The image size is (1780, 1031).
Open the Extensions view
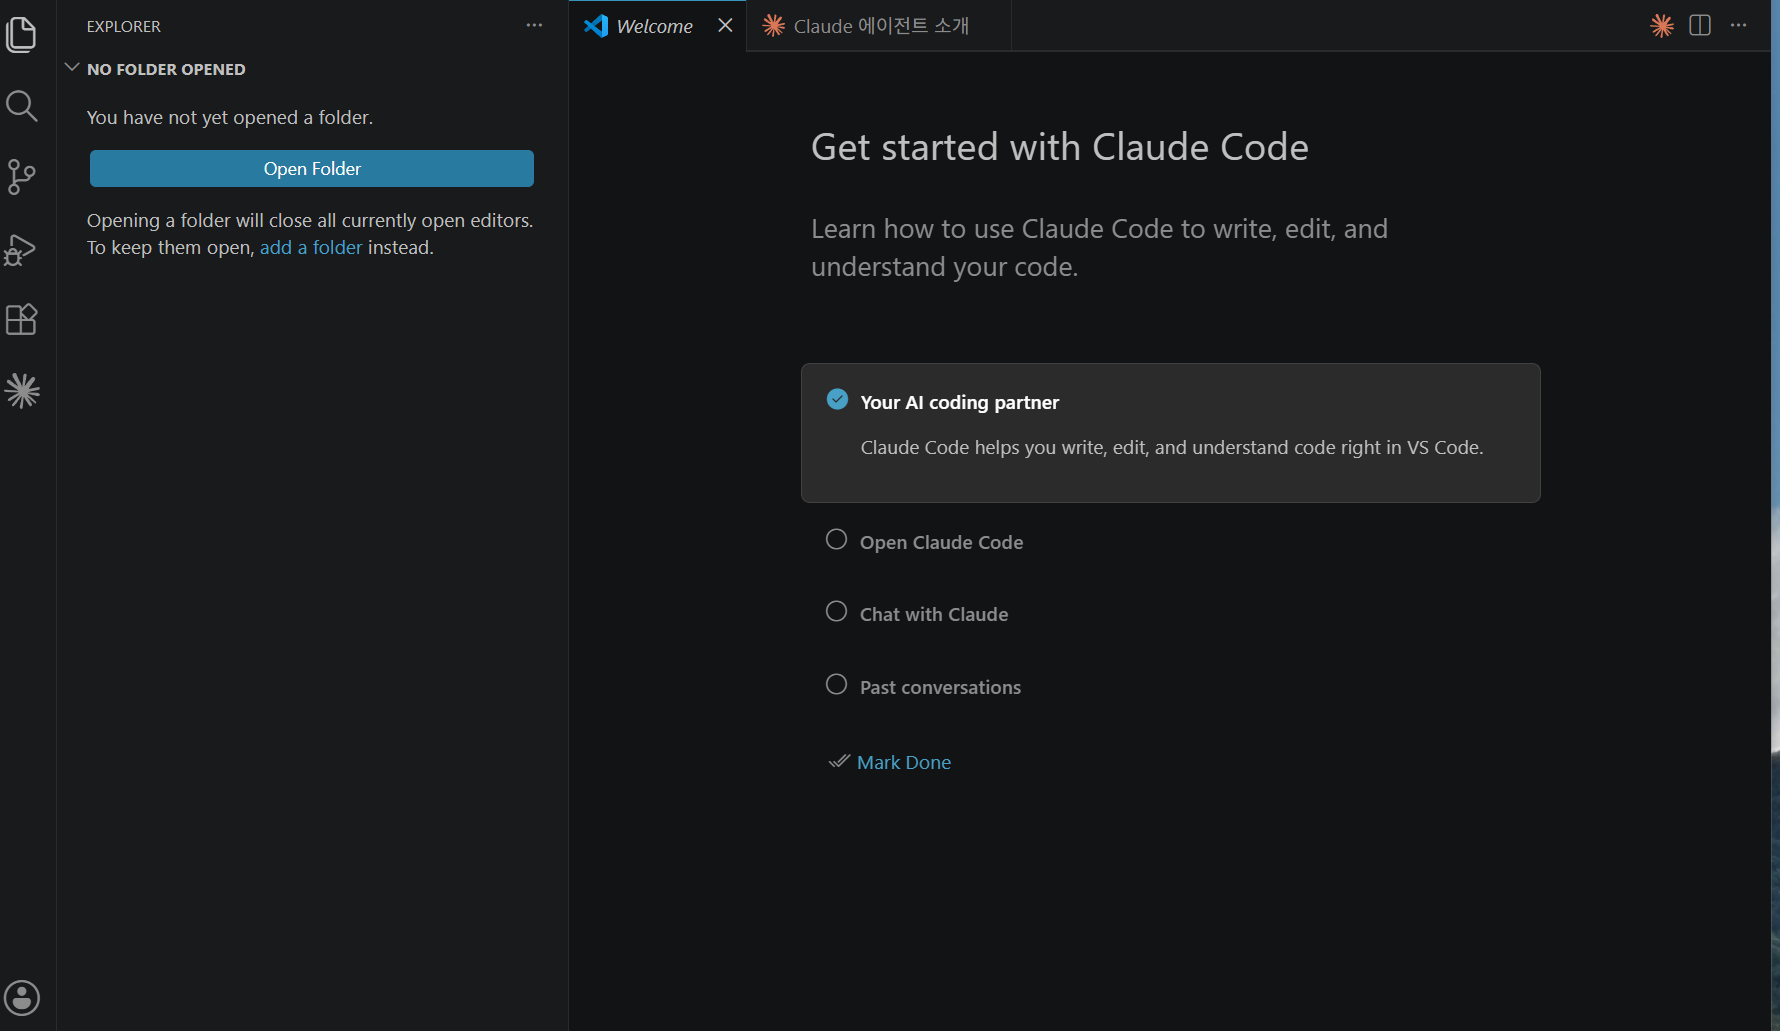[x=21, y=320]
